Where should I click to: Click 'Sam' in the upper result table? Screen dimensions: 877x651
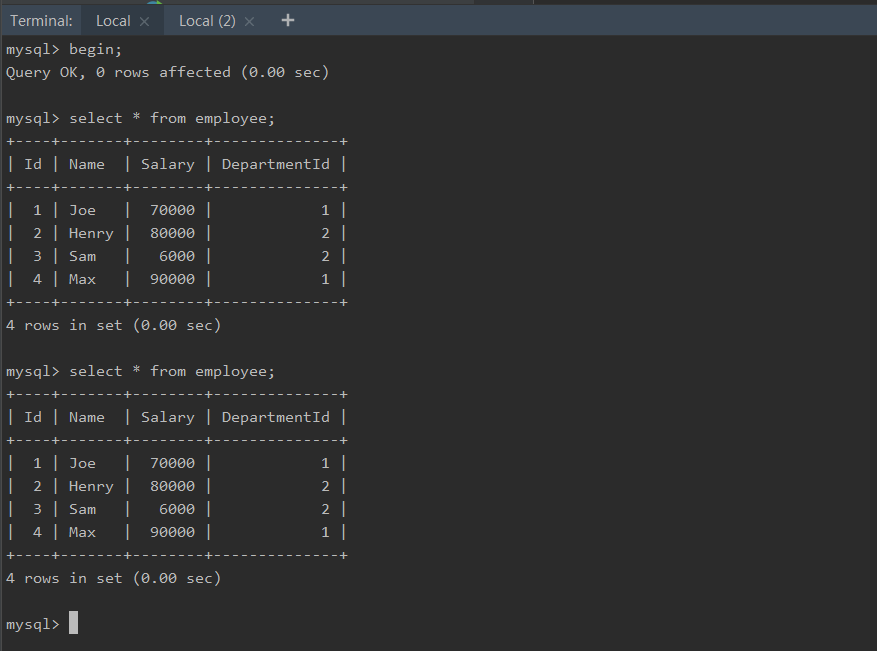point(82,256)
